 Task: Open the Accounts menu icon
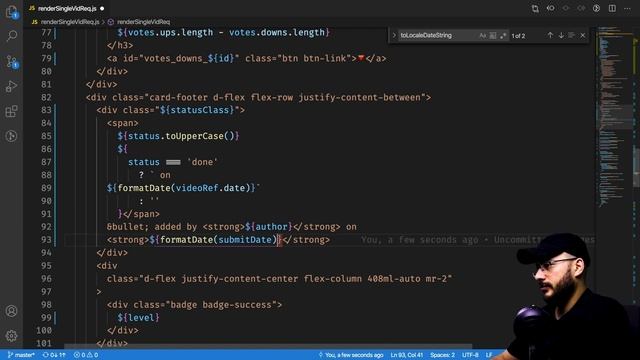pyautogui.click(x=11, y=311)
